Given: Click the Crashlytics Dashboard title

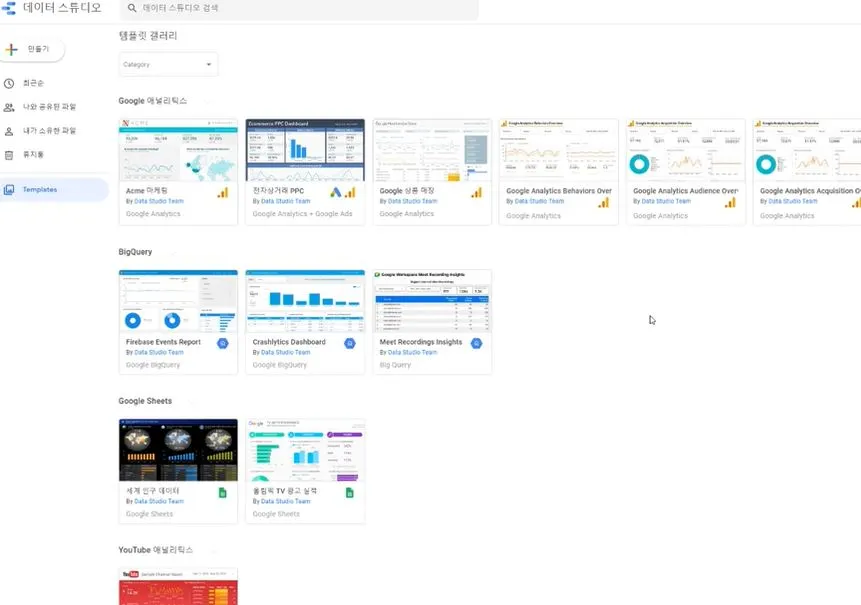Looking at the screenshot, I should 289,342.
